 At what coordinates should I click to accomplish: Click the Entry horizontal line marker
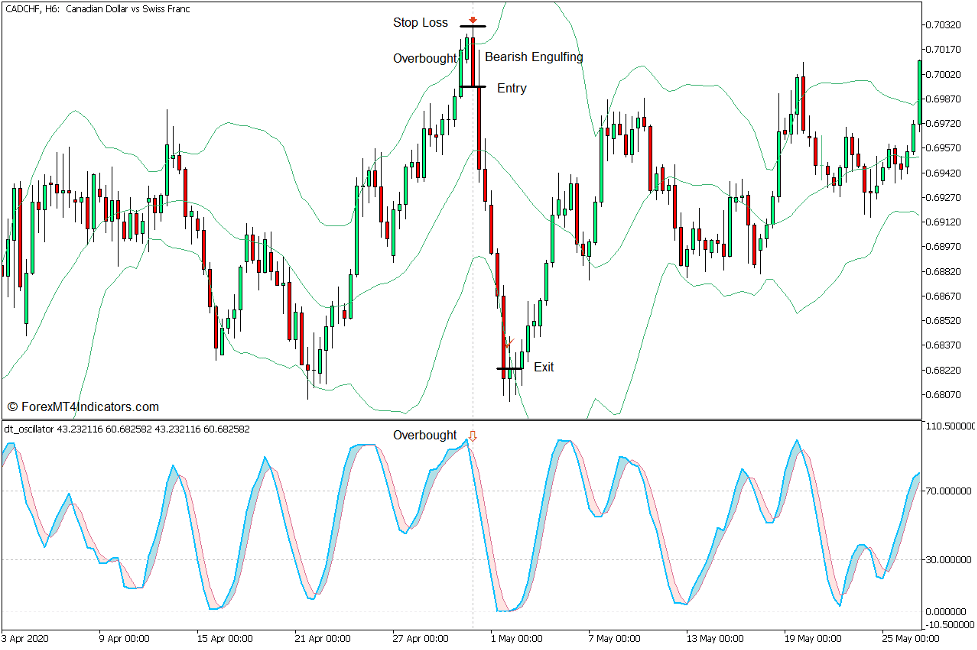[470, 88]
